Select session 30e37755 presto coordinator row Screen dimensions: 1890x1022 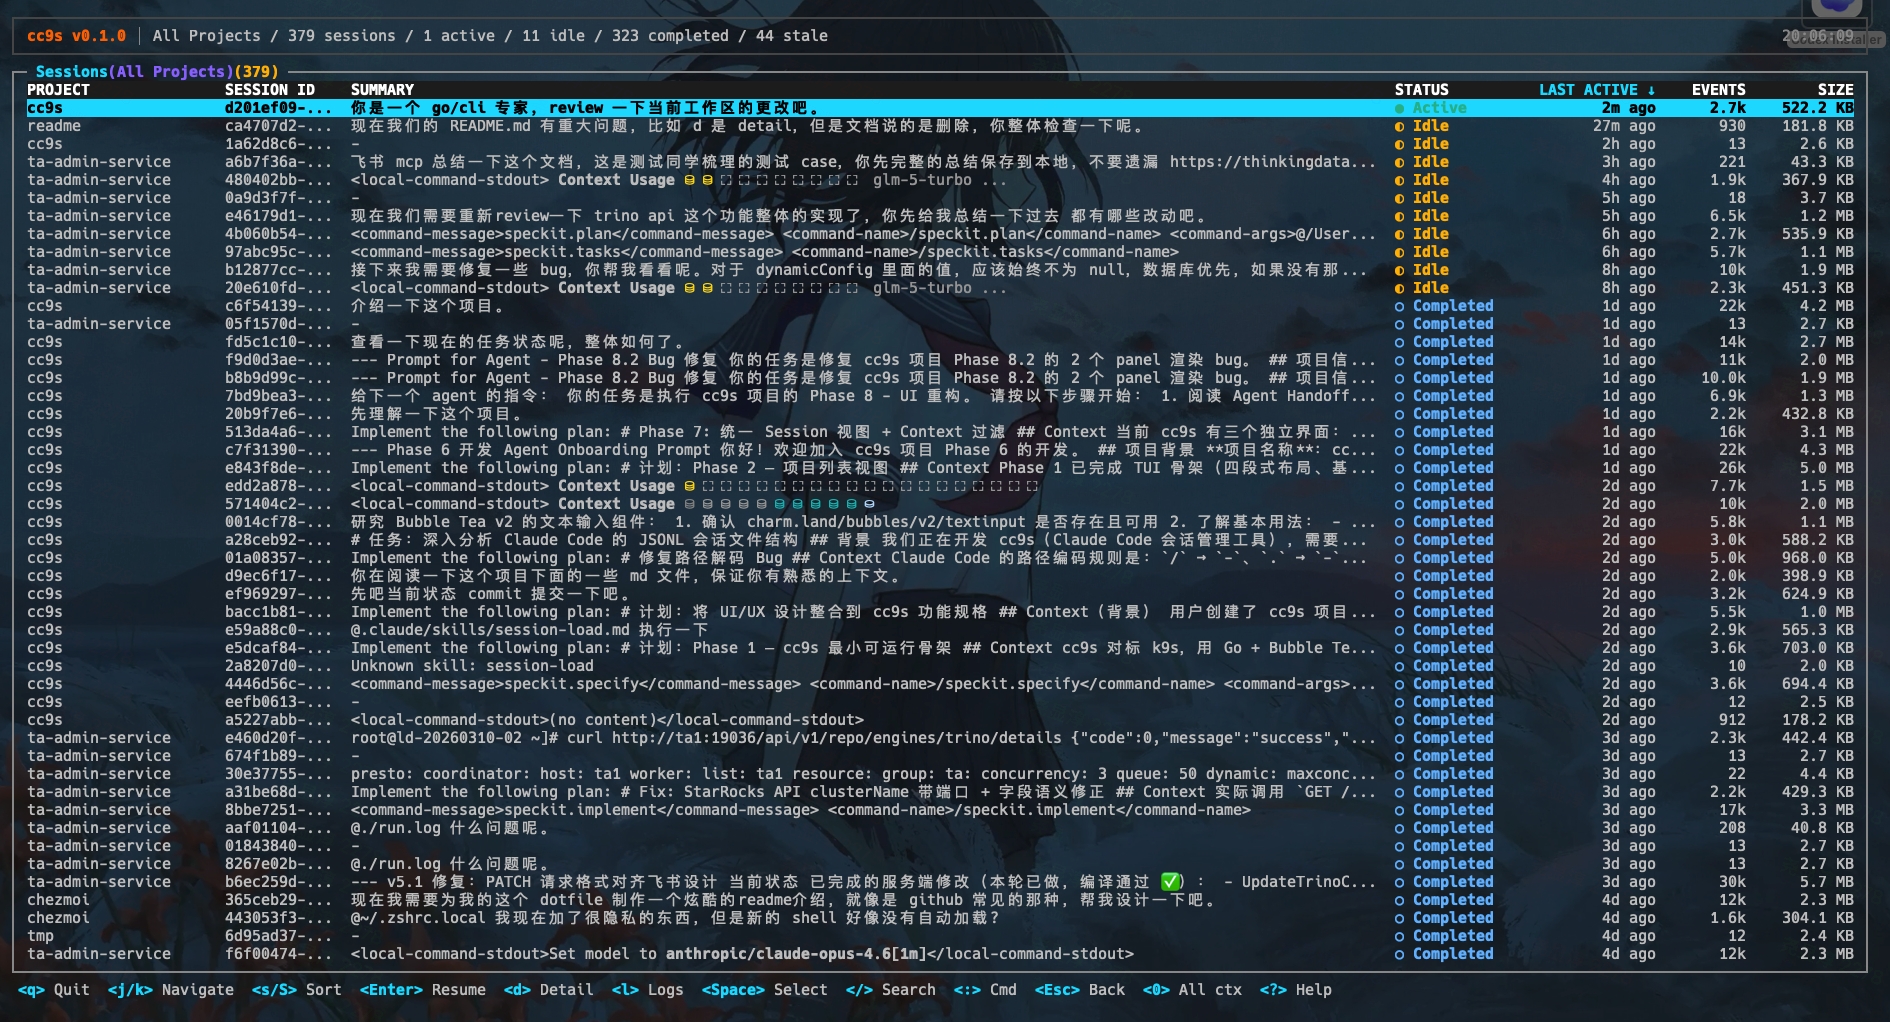(940, 774)
